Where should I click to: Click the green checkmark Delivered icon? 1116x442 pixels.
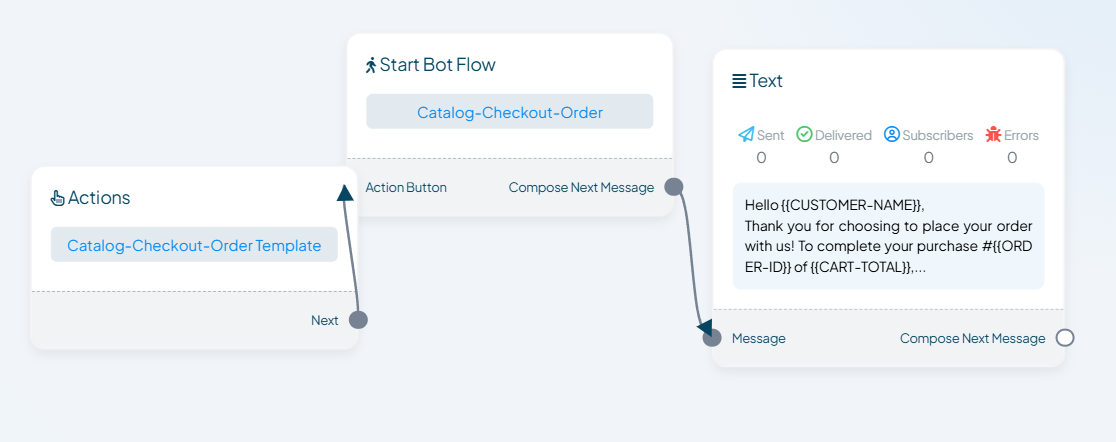[x=804, y=135]
